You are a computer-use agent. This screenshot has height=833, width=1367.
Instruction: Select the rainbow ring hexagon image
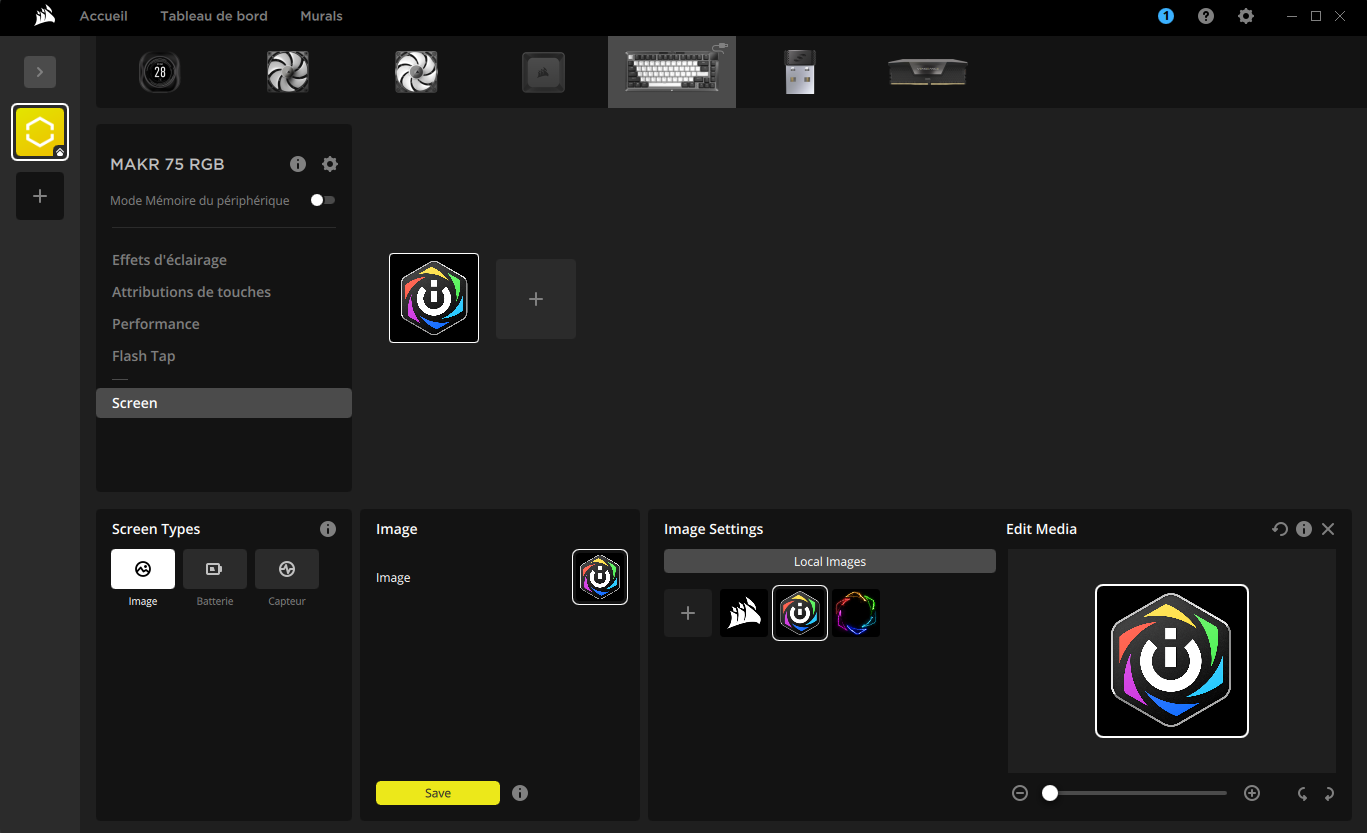856,613
